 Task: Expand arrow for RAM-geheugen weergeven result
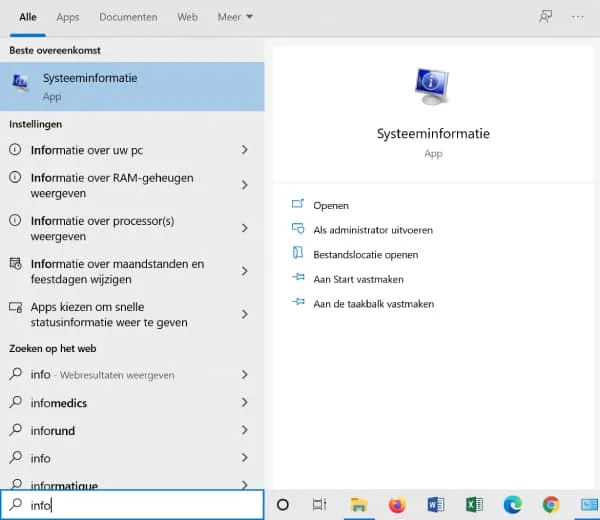click(x=245, y=185)
